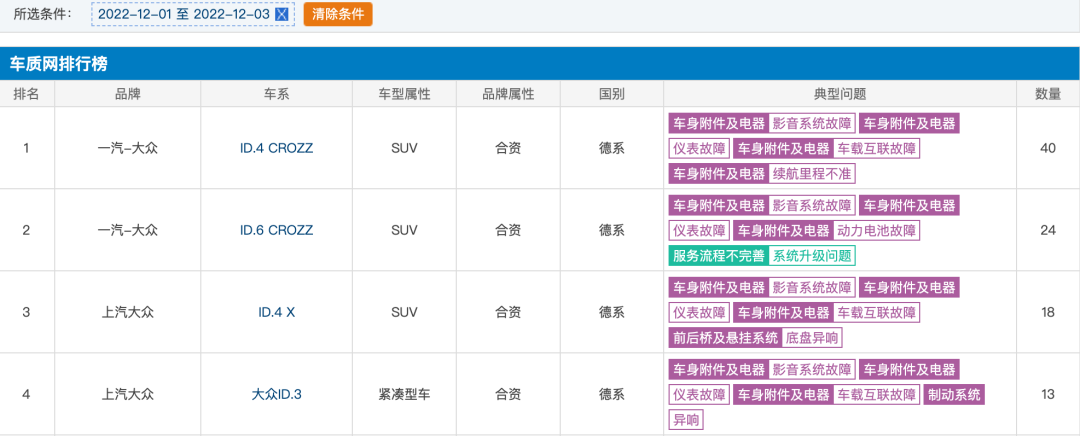The image size is (1080, 436).
Task: Click the 合资 cell in the ID.4 X row
Action: pos(508,312)
